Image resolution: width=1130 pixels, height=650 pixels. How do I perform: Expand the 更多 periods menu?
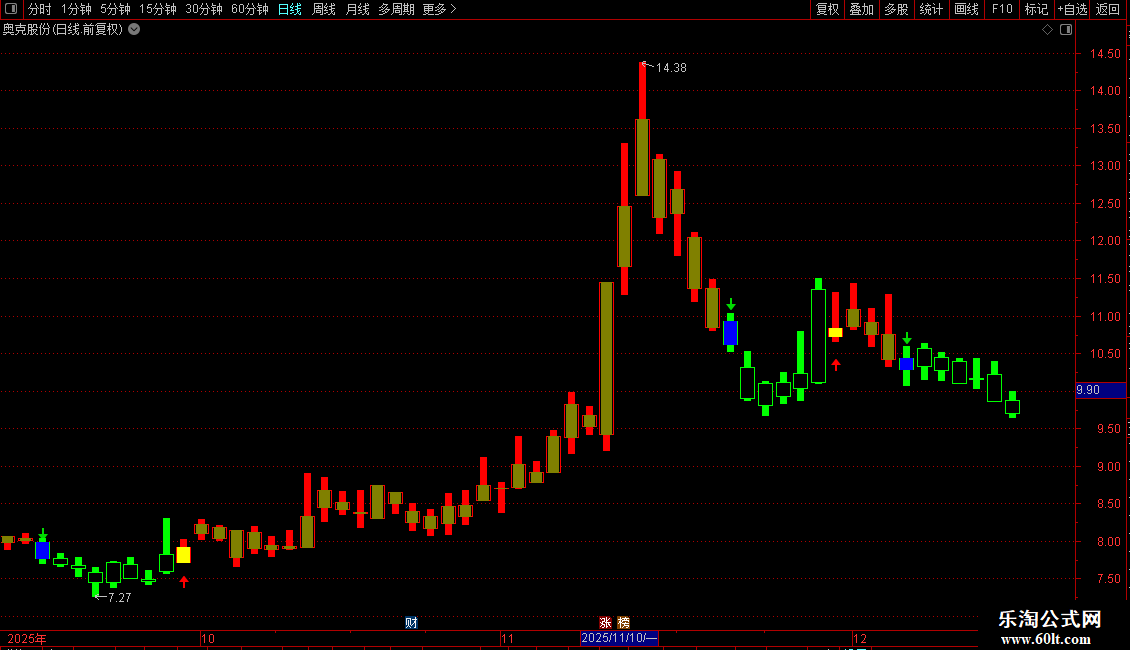pos(439,9)
